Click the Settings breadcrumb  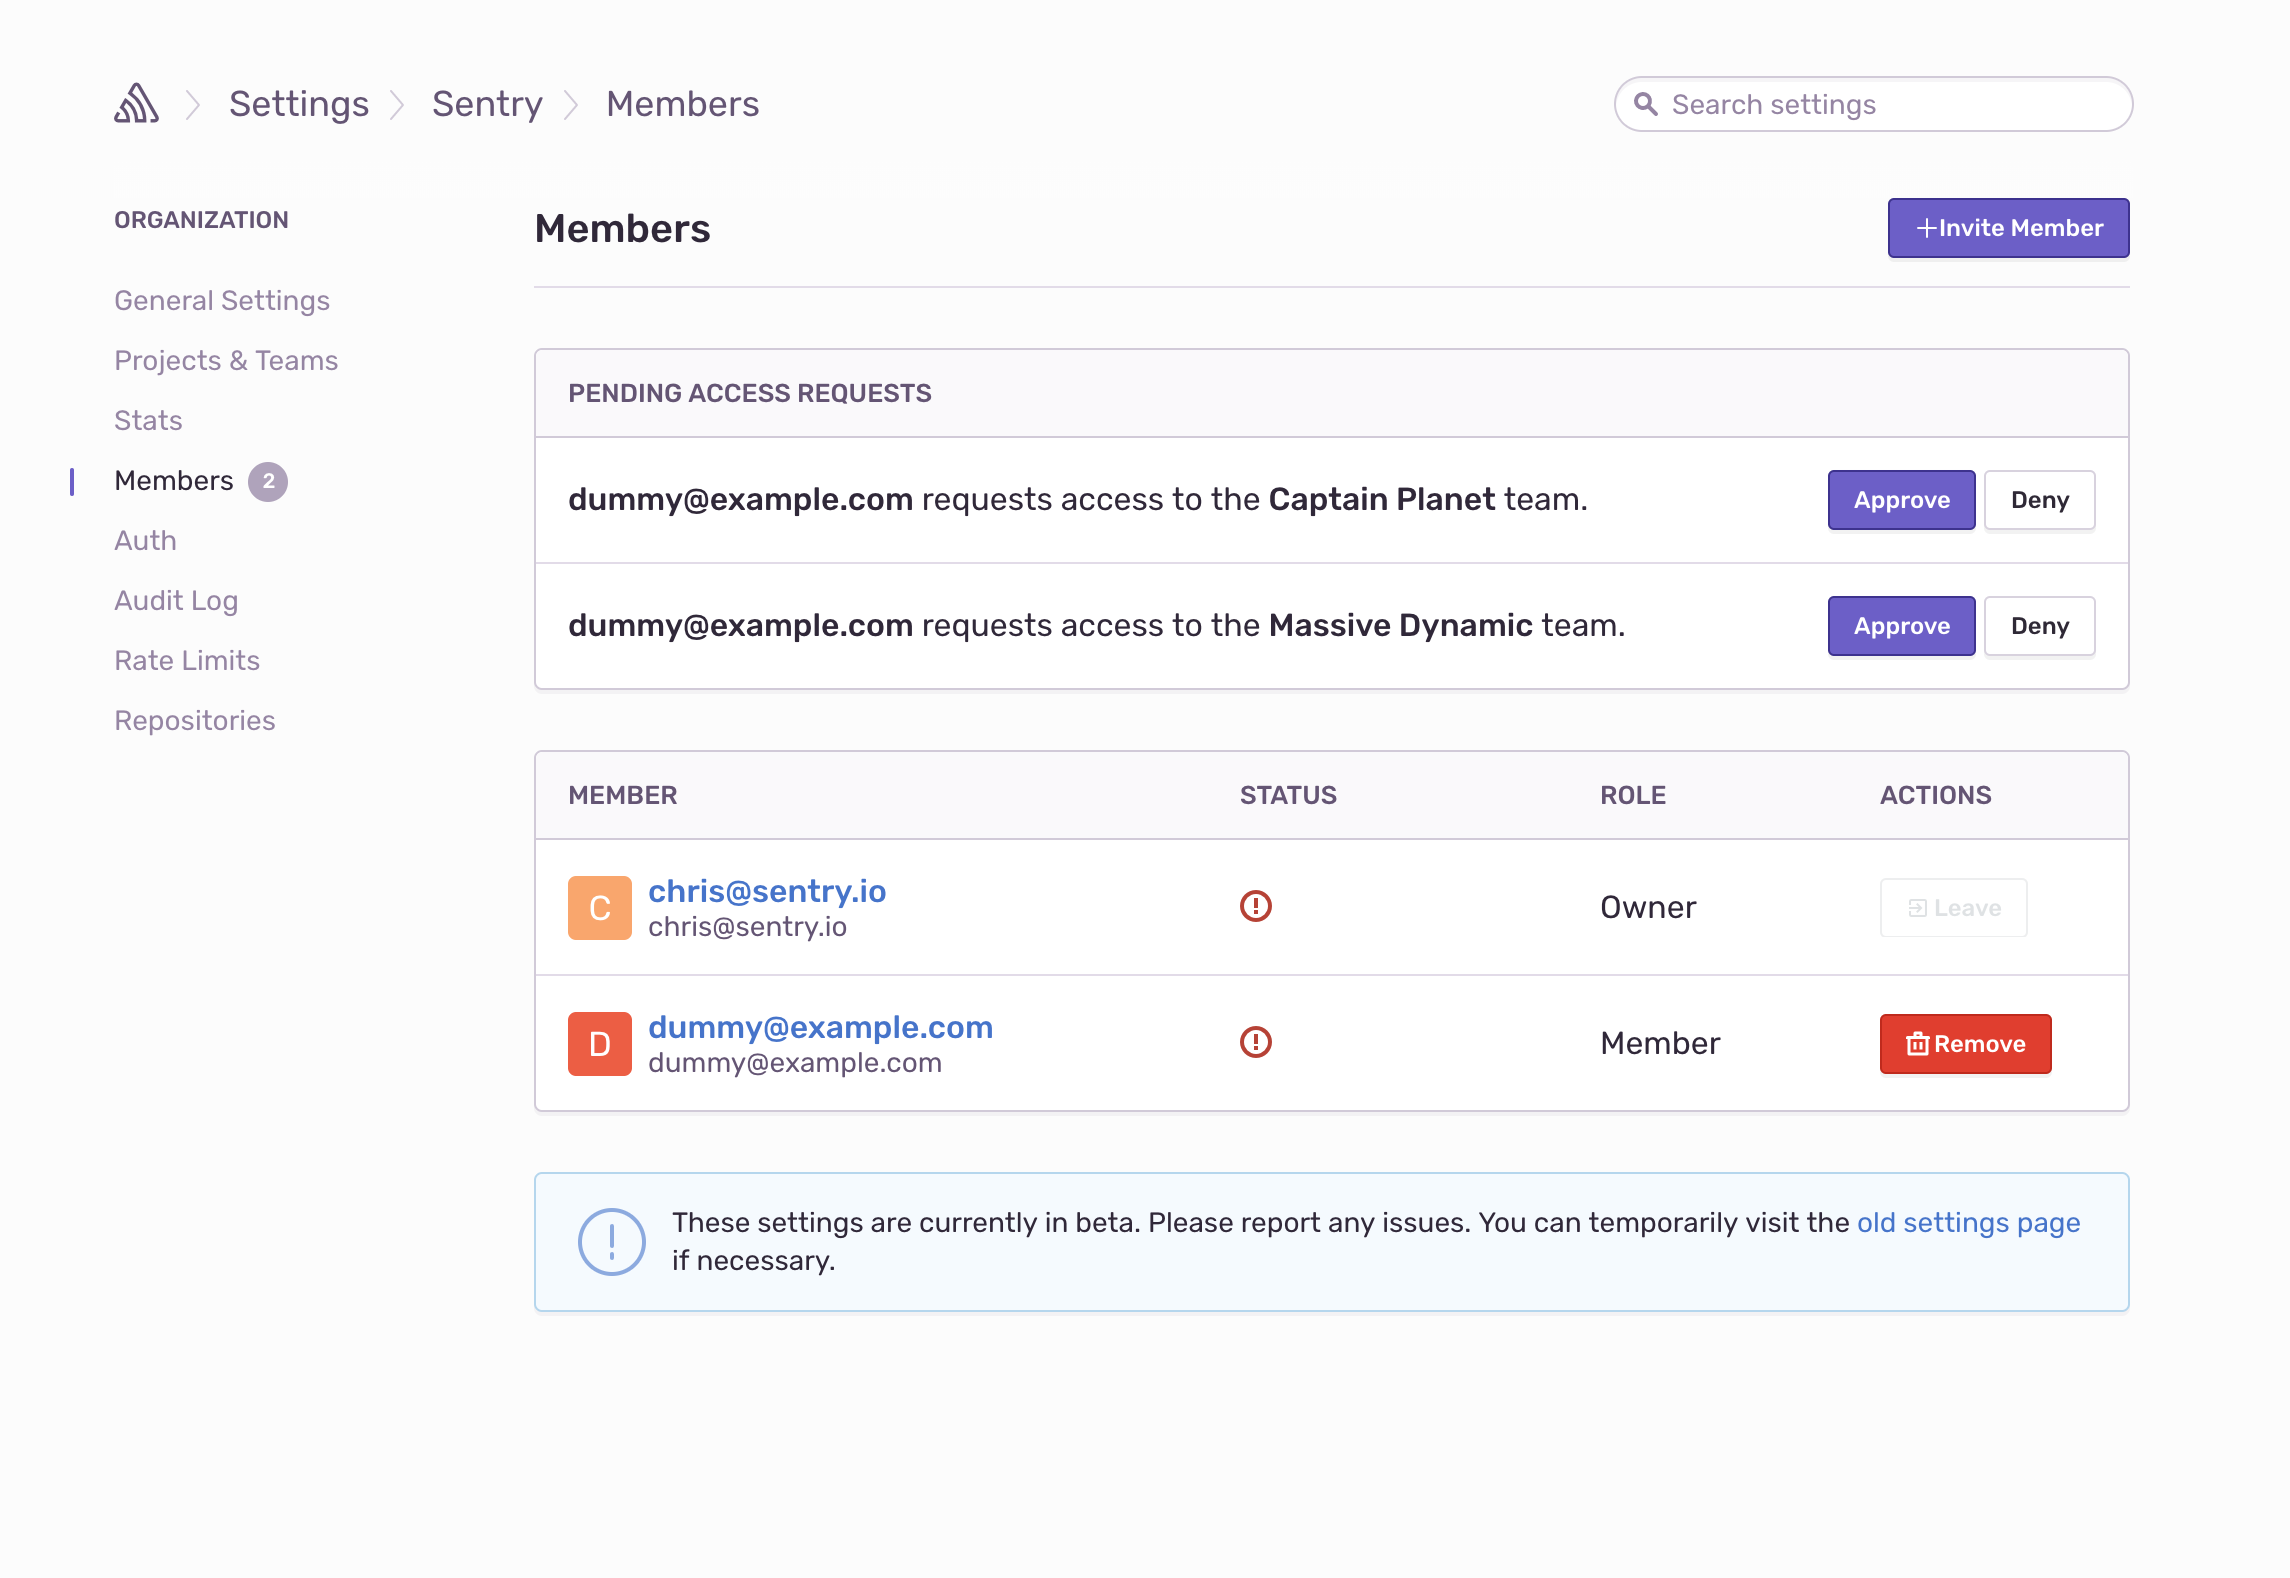pos(298,104)
